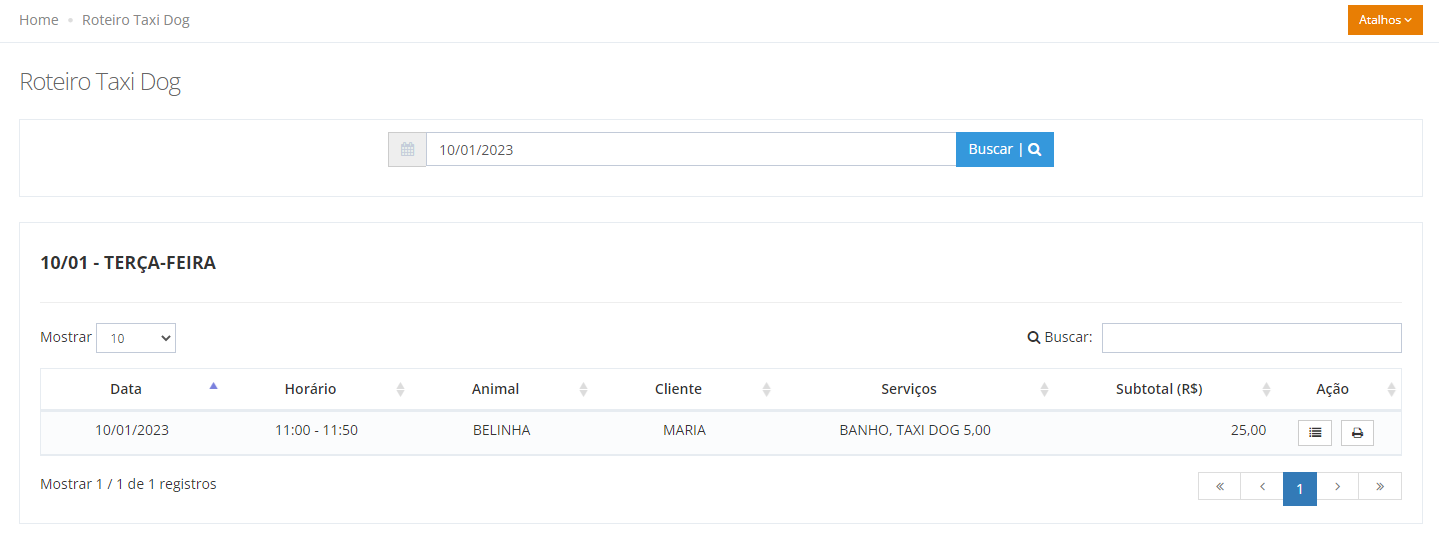This screenshot has height=540, width=1439.
Task: Go to first page with double-left arrow
Action: click(x=1220, y=486)
